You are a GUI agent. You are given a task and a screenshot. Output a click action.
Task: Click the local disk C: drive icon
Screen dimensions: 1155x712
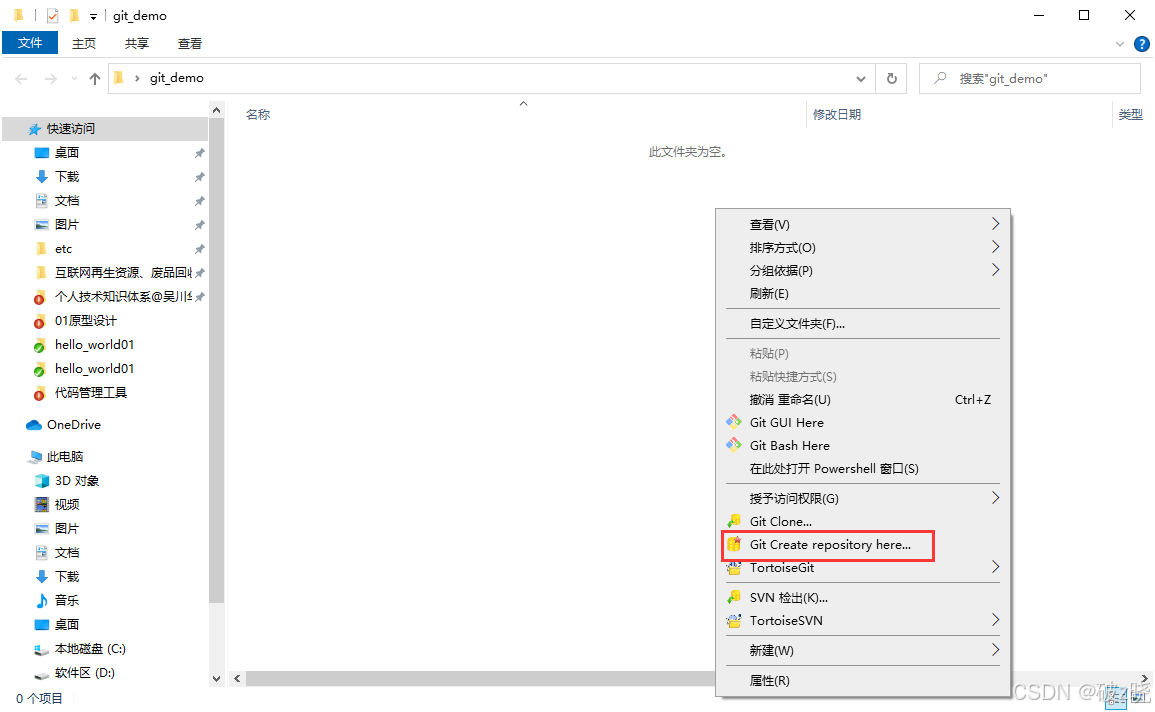42,649
